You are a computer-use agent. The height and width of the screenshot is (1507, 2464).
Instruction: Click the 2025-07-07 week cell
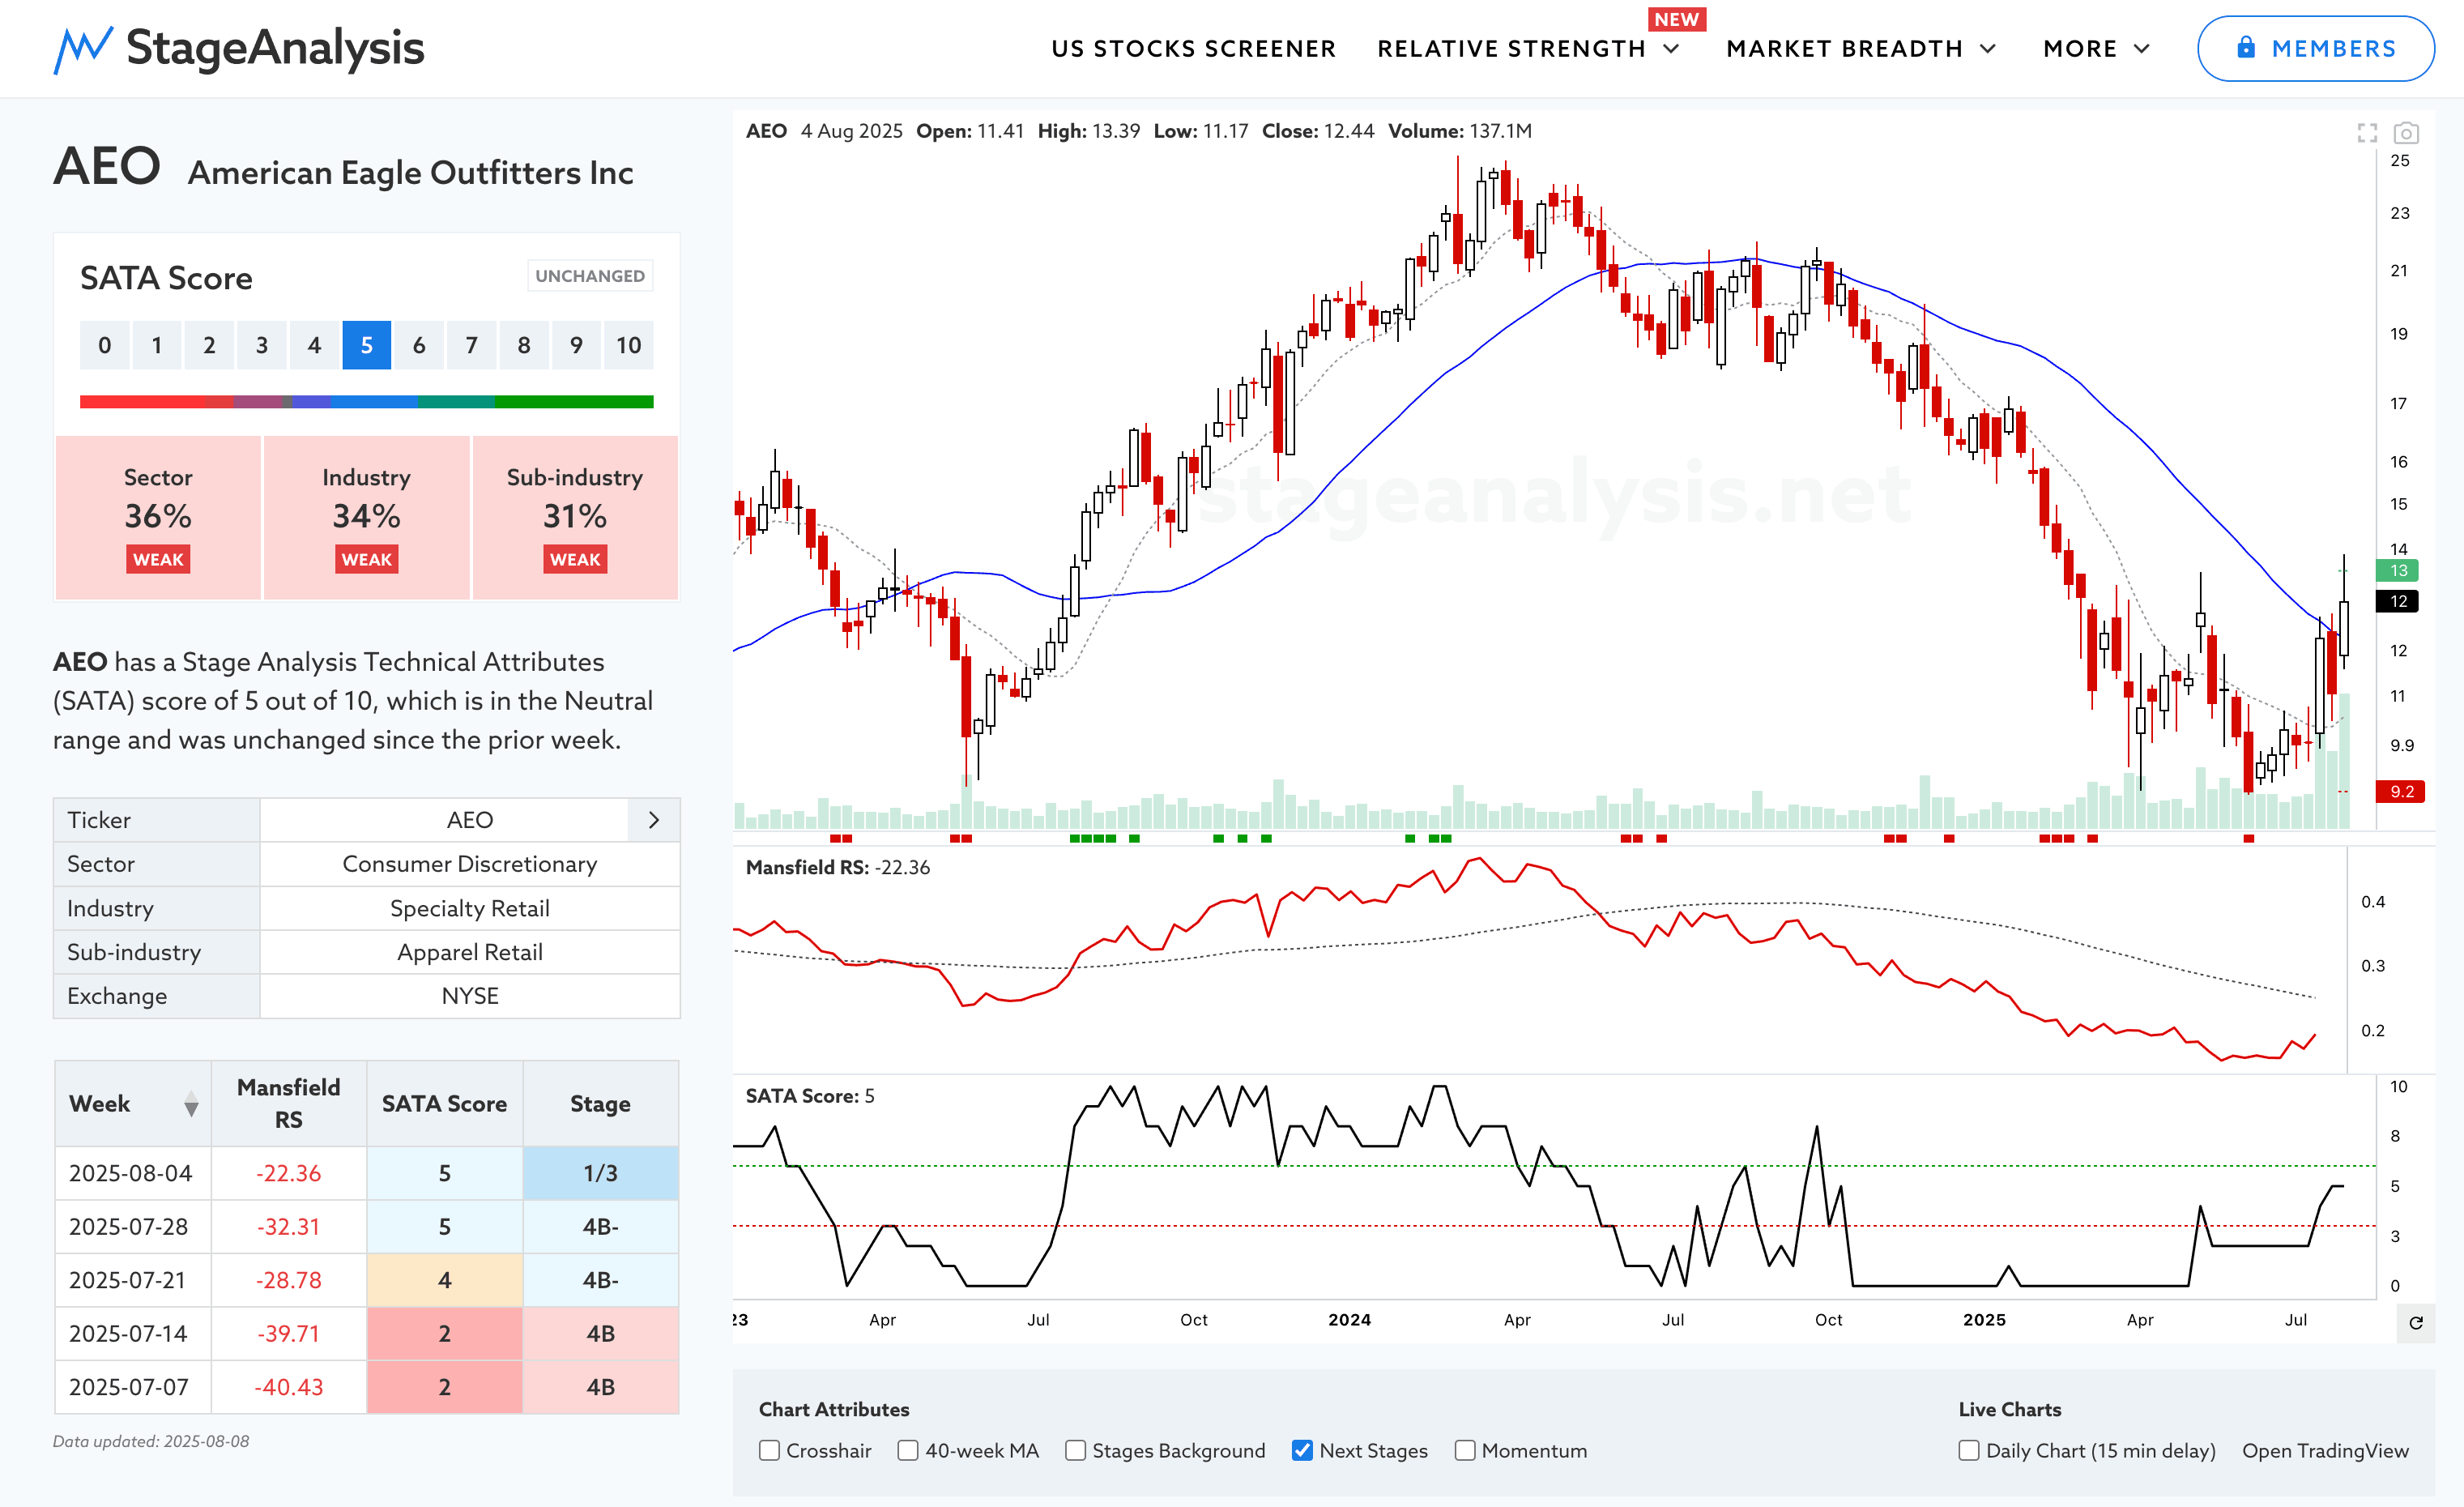[133, 1387]
